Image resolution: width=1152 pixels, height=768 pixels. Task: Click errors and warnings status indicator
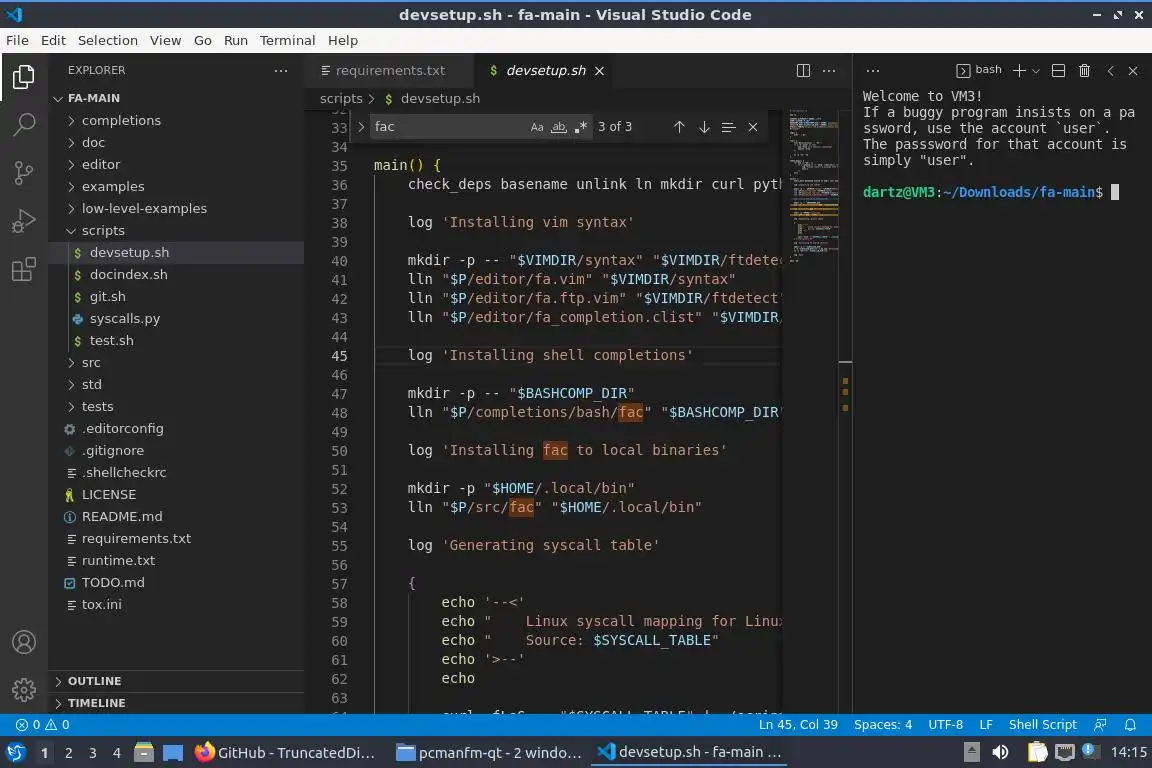[42, 725]
